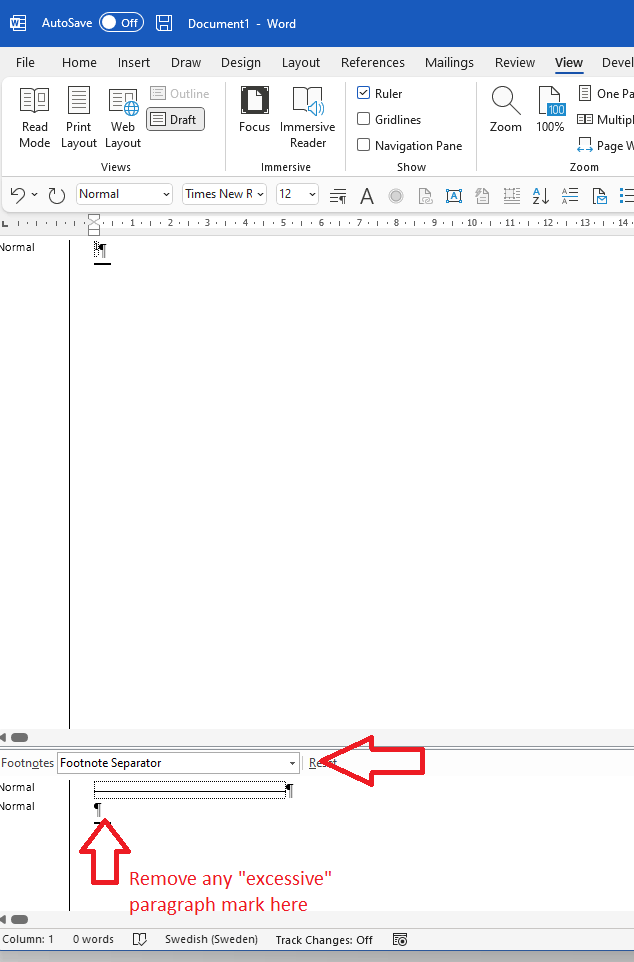The height and width of the screenshot is (962, 634).
Task: Click the footnote pane horizontal scrollbar thumb
Action: tap(20, 919)
